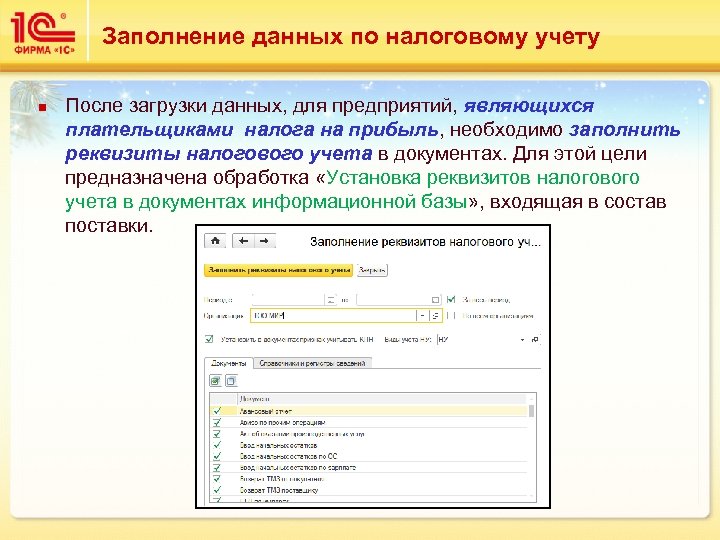Uncheck the Авансовый отчет row

(x=217, y=411)
